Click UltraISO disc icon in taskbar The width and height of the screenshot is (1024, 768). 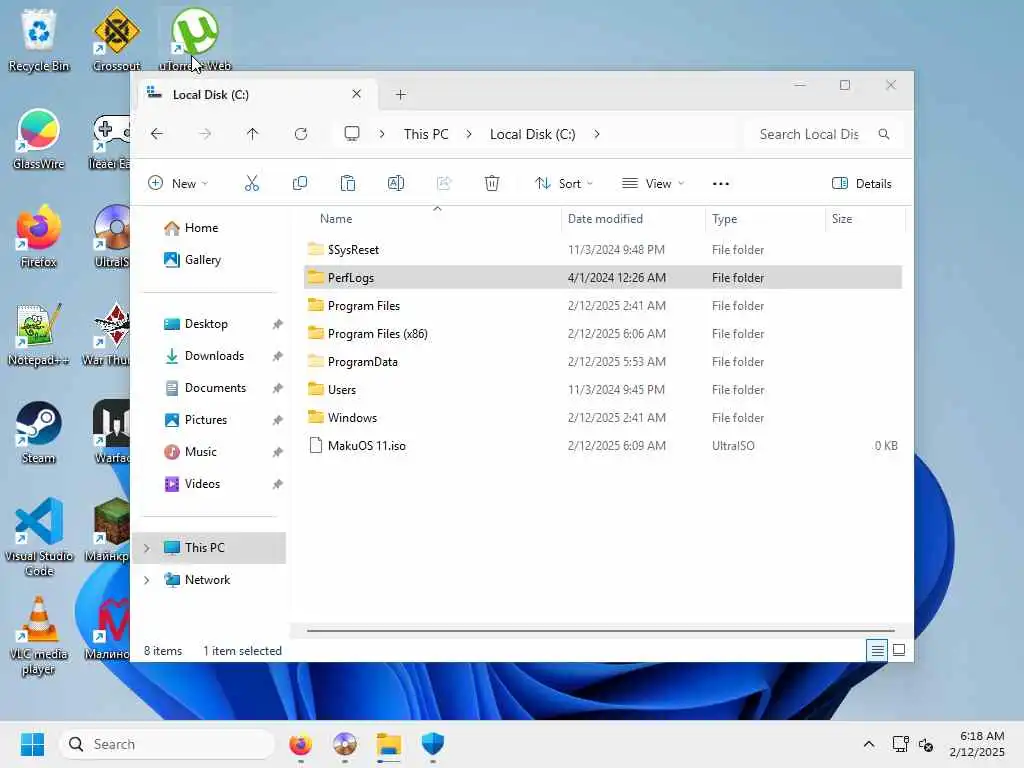(x=345, y=744)
